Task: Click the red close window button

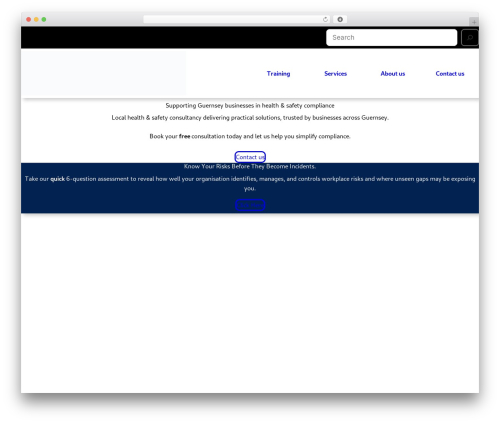Action: (29, 20)
